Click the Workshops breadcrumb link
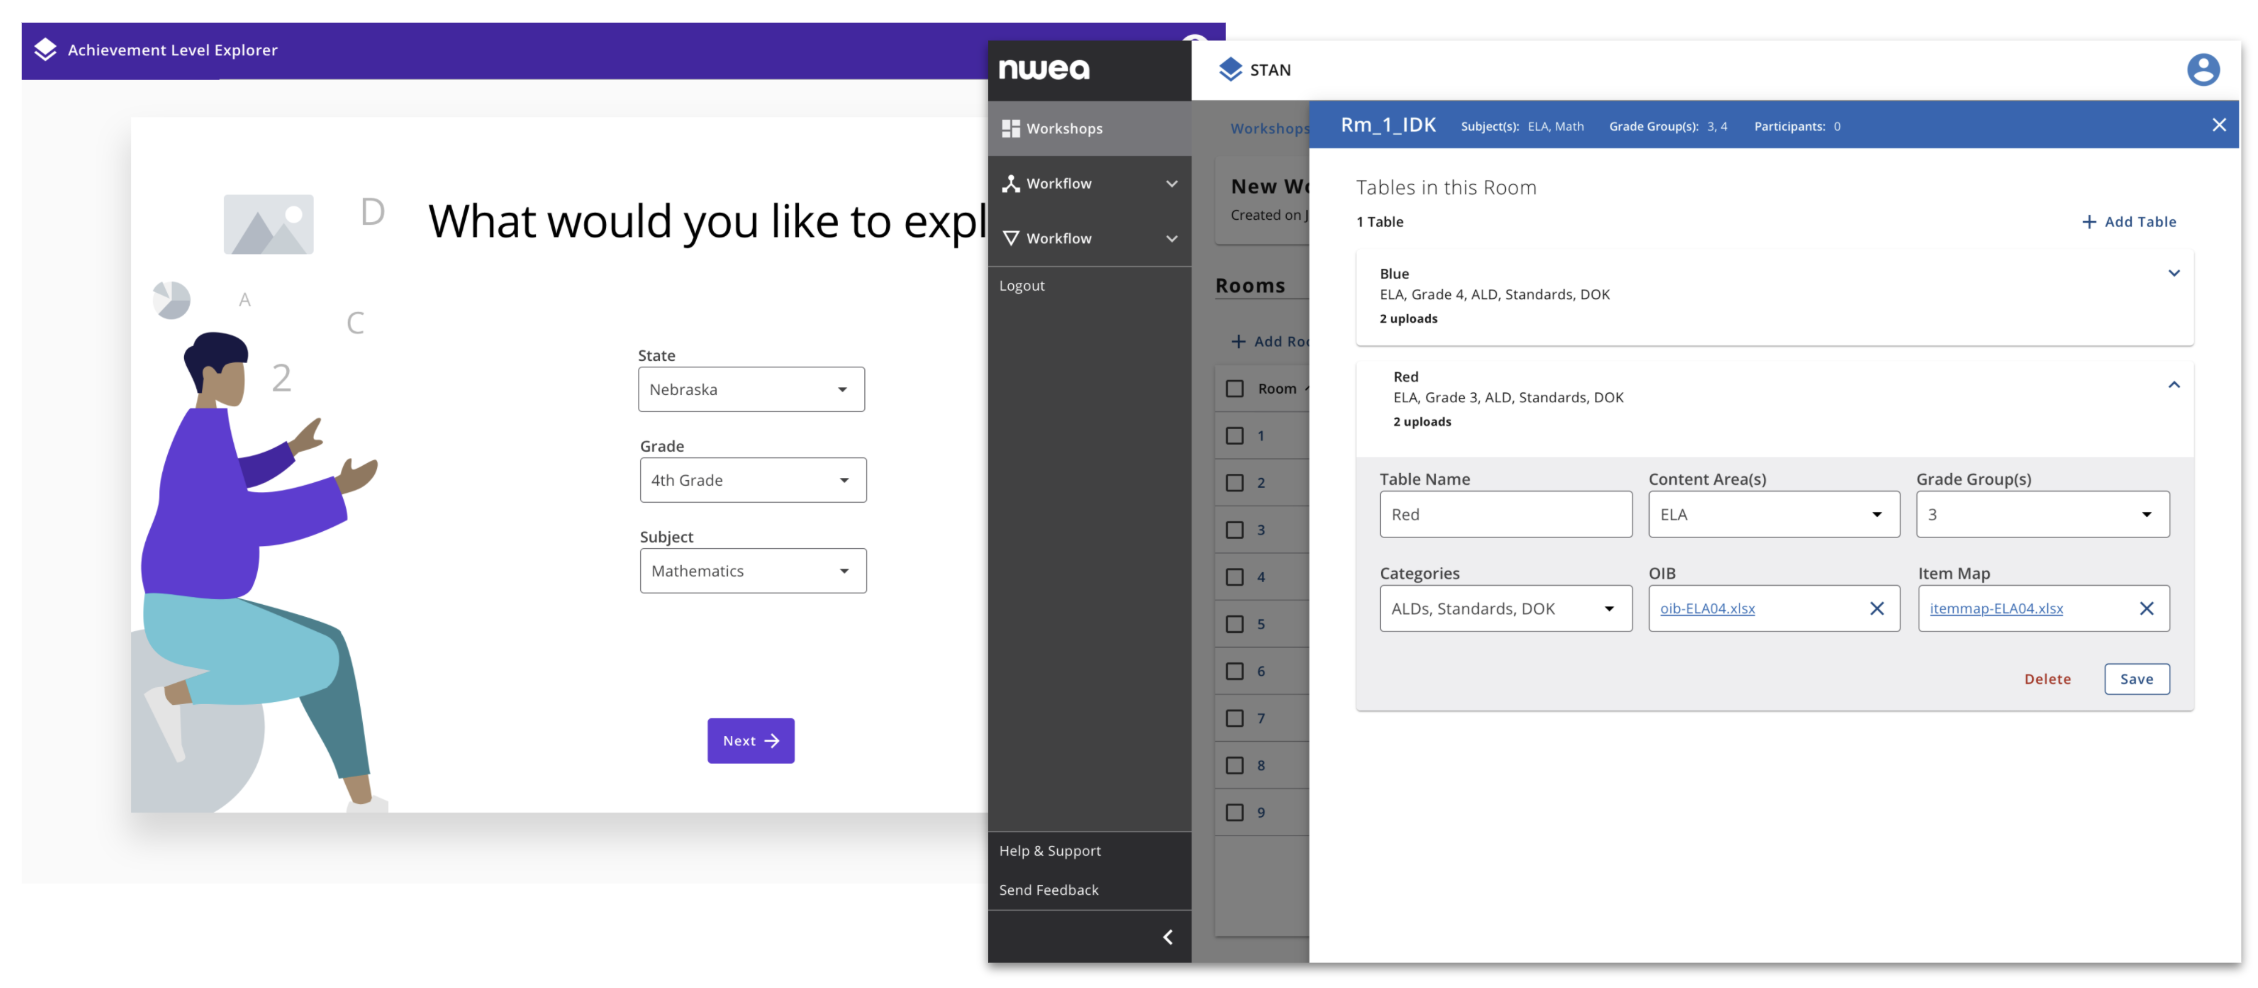The image size is (2258, 988). tap(1270, 128)
